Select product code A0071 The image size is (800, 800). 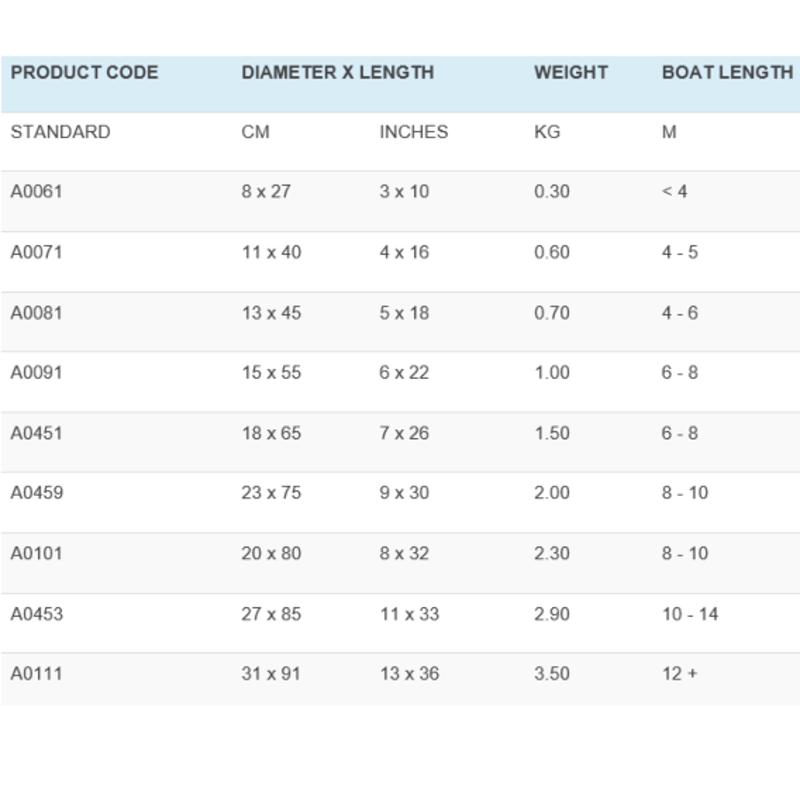point(36,252)
